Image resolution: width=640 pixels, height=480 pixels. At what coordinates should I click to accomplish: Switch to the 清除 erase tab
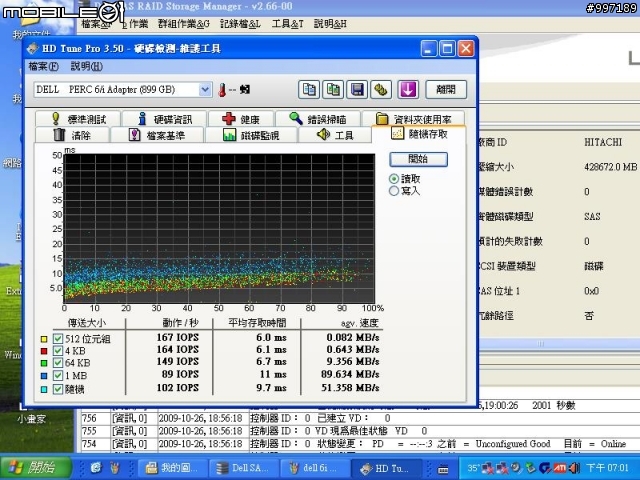pyautogui.click(x=72, y=135)
